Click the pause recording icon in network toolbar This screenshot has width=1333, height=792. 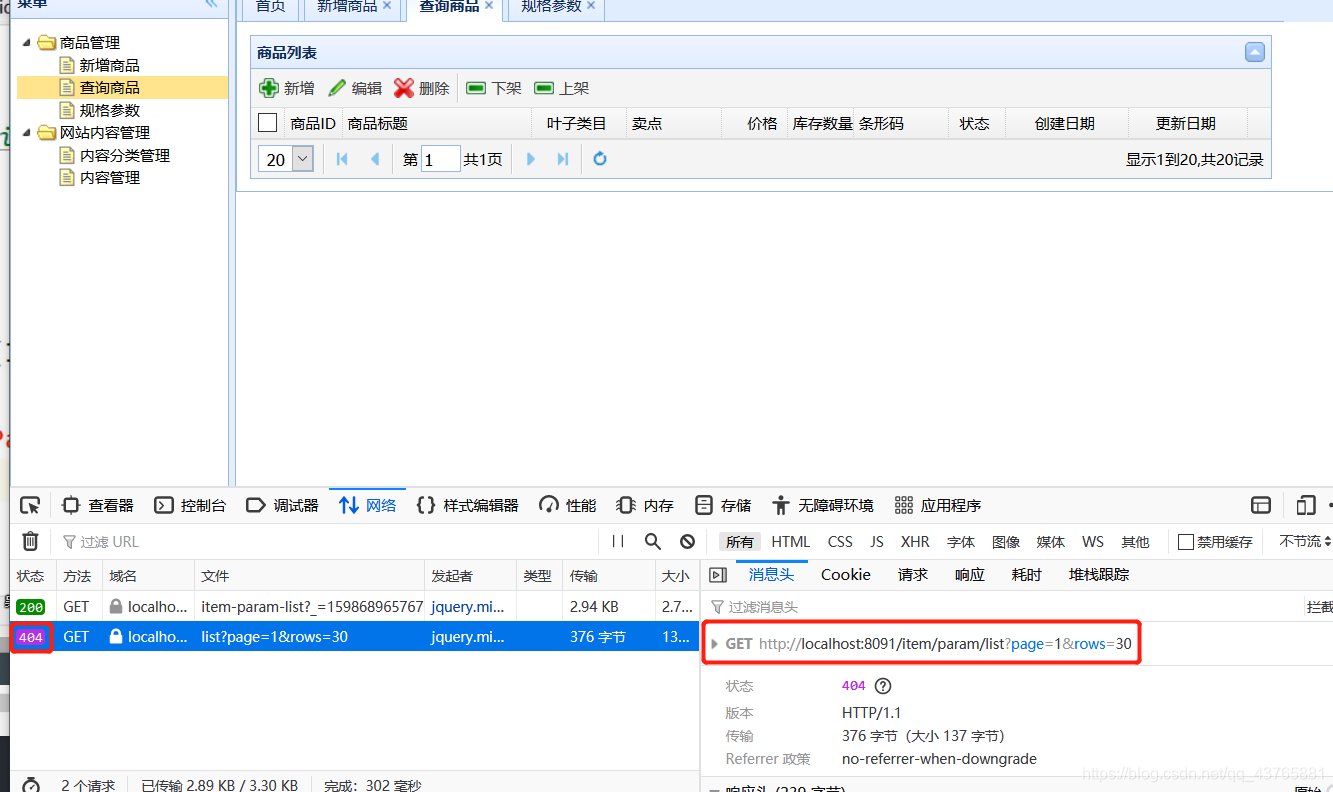pos(618,541)
